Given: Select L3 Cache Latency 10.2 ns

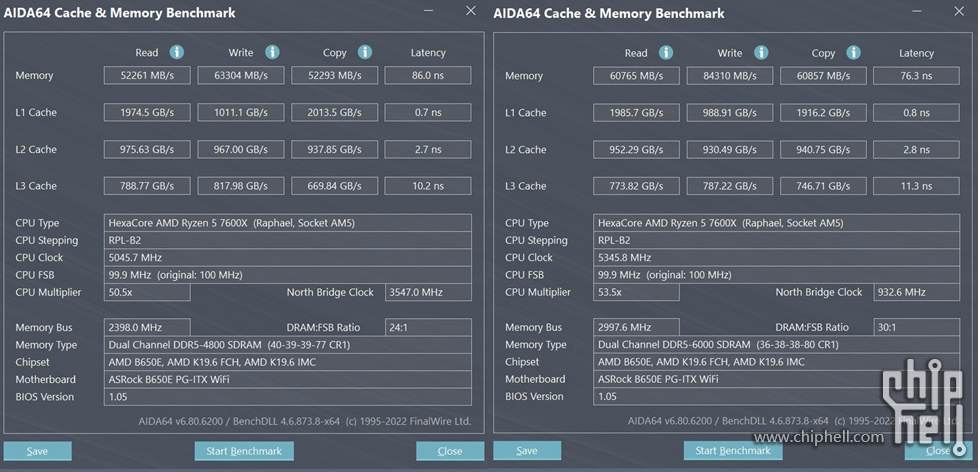Looking at the screenshot, I should click(x=428, y=186).
